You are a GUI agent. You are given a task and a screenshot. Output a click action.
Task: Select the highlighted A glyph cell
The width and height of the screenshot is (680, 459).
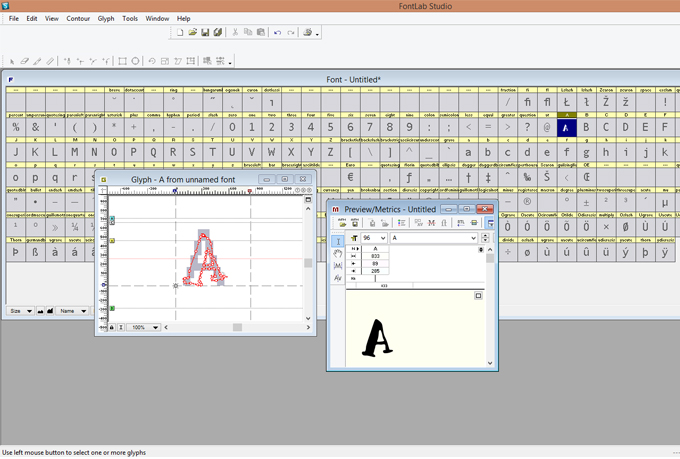(566, 128)
